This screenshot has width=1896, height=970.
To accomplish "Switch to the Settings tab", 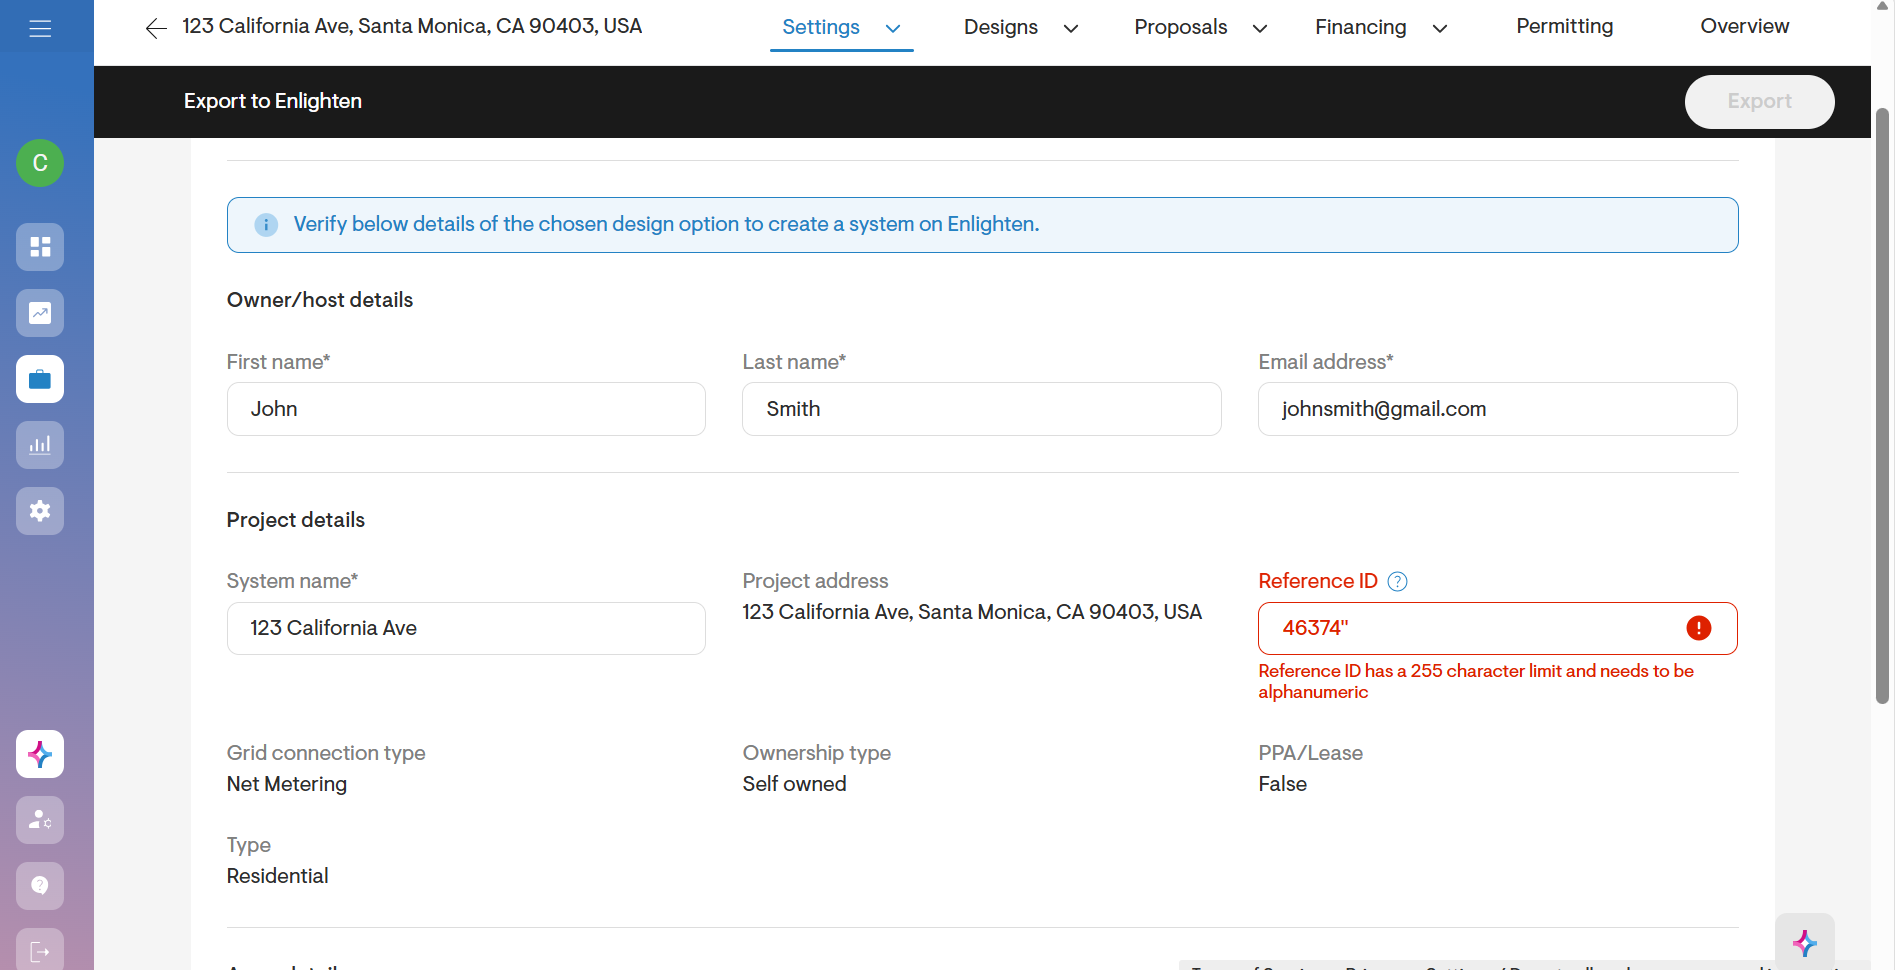I will [x=821, y=27].
